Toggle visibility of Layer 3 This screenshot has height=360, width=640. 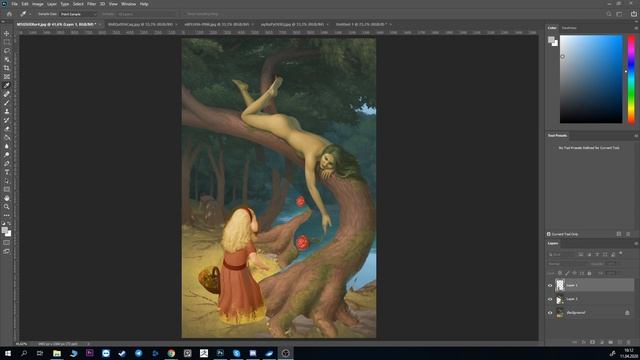click(x=550, y=285)
